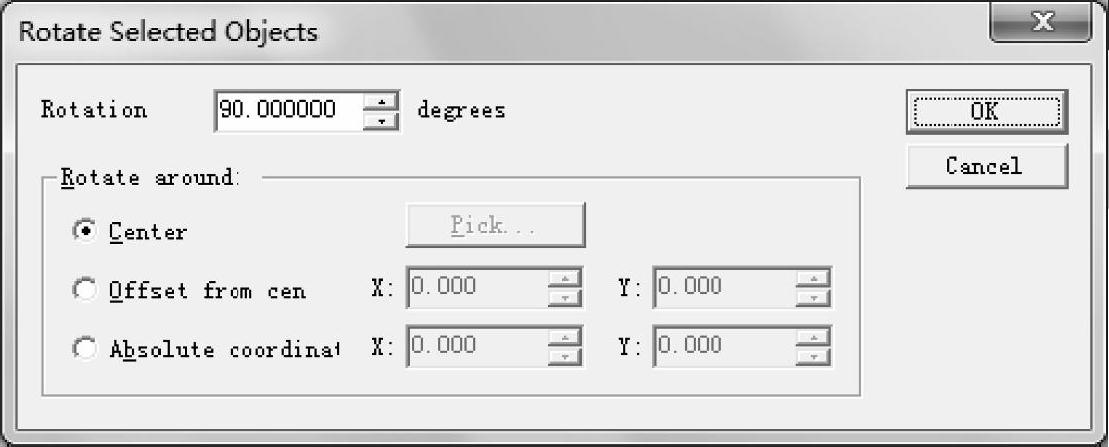Click the Rotate Selected Objects title bar
This screenshot has width=1109, height=447.
500,32
